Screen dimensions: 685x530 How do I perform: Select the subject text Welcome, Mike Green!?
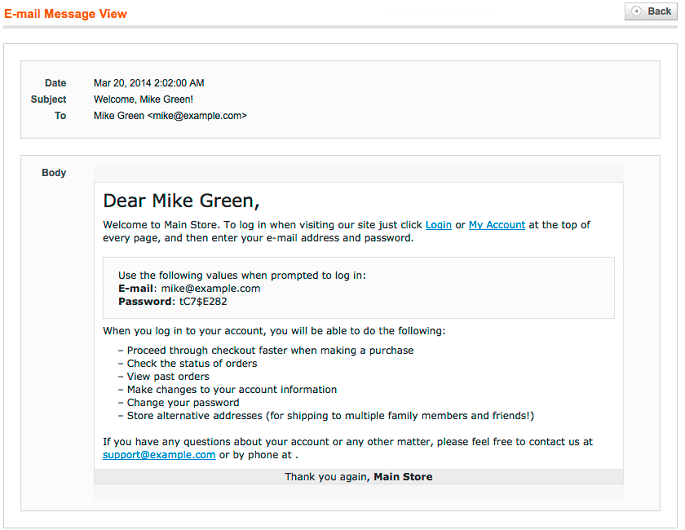point(143,99)
